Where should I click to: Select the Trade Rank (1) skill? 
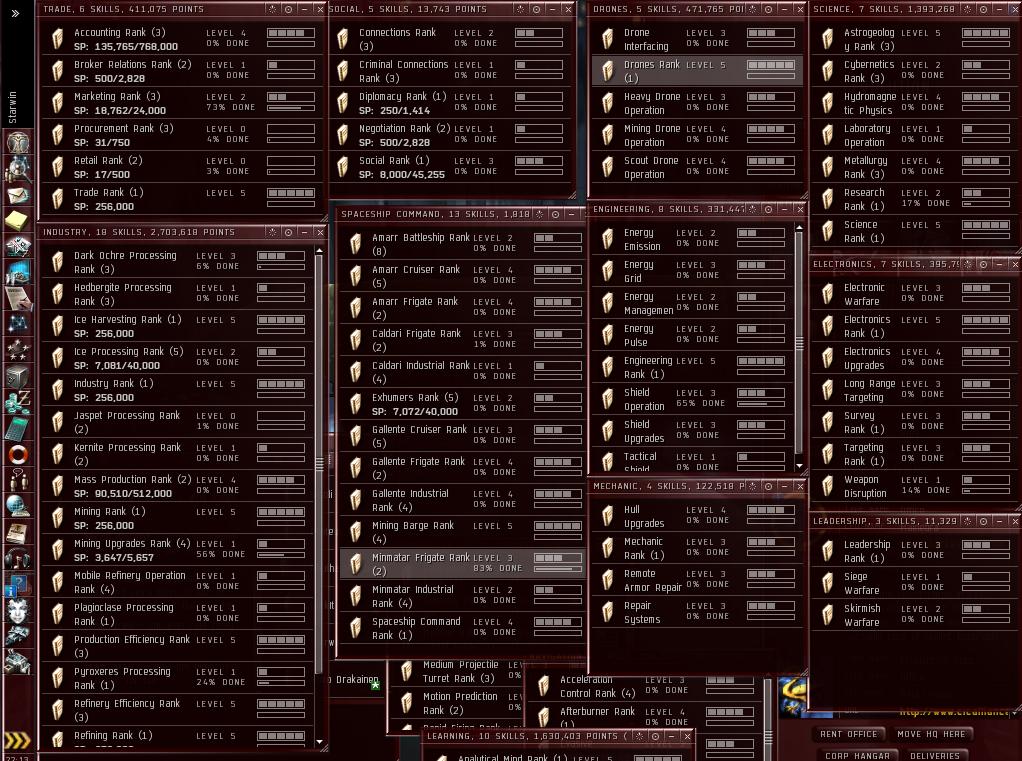tap(181, 199)
